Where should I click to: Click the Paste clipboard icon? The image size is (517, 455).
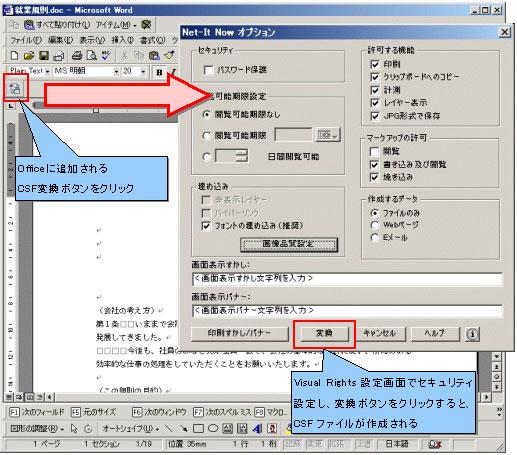(x=153, y=55)
